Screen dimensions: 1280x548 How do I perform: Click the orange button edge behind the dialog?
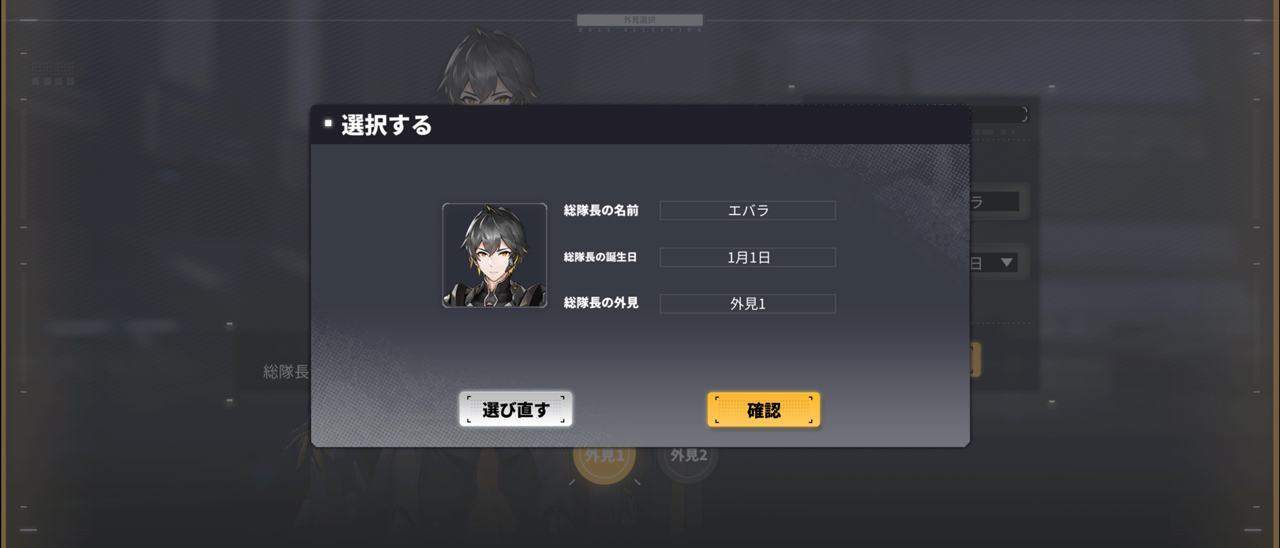(976, 360)
